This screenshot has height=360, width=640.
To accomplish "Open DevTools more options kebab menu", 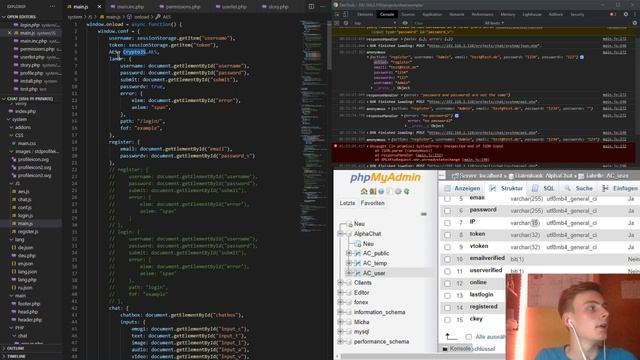I will tap(635, 14).
